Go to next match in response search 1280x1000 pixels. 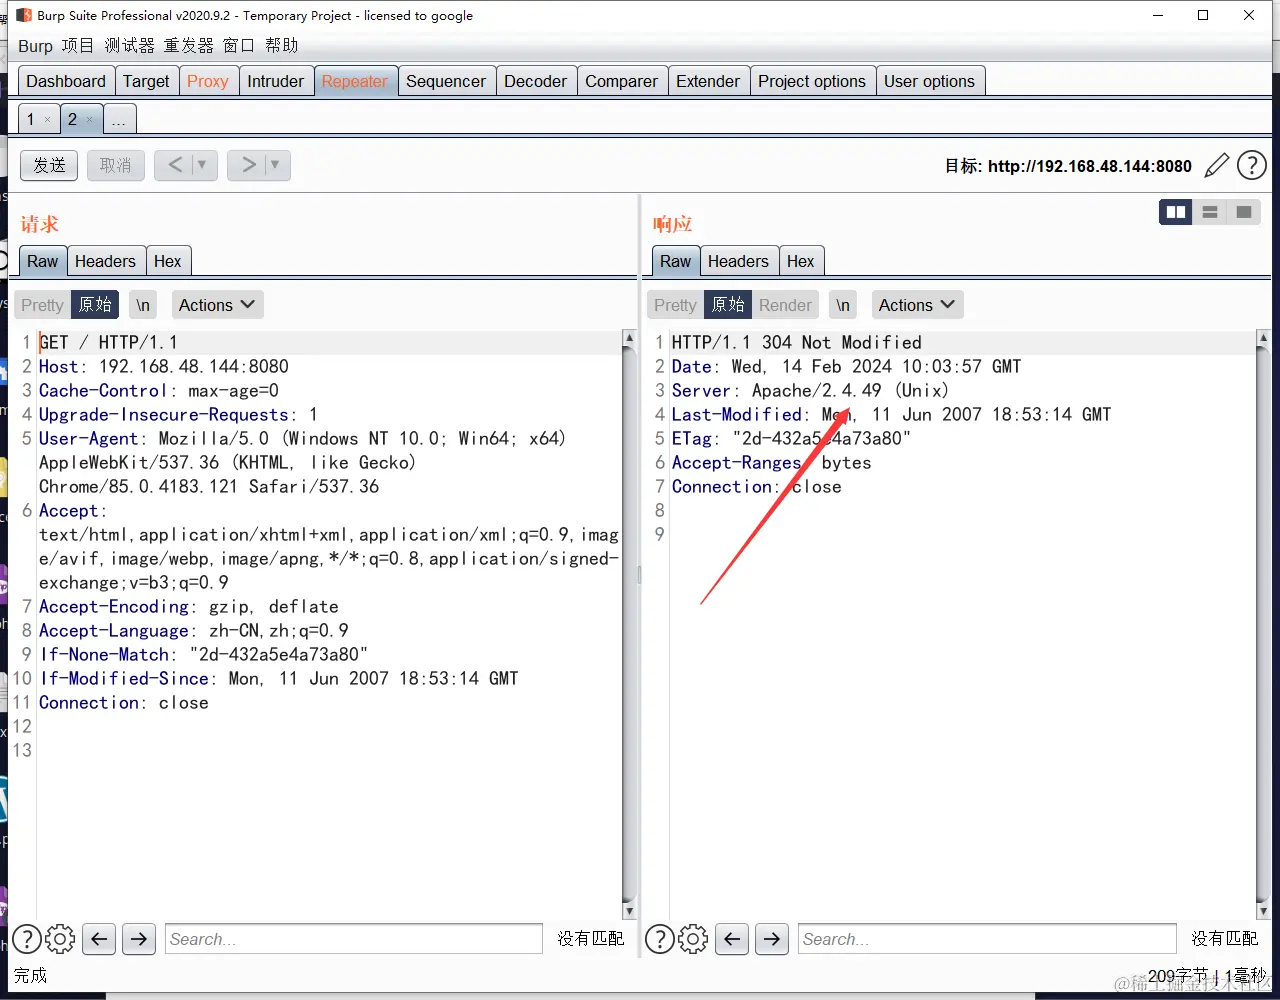[772, 939]
